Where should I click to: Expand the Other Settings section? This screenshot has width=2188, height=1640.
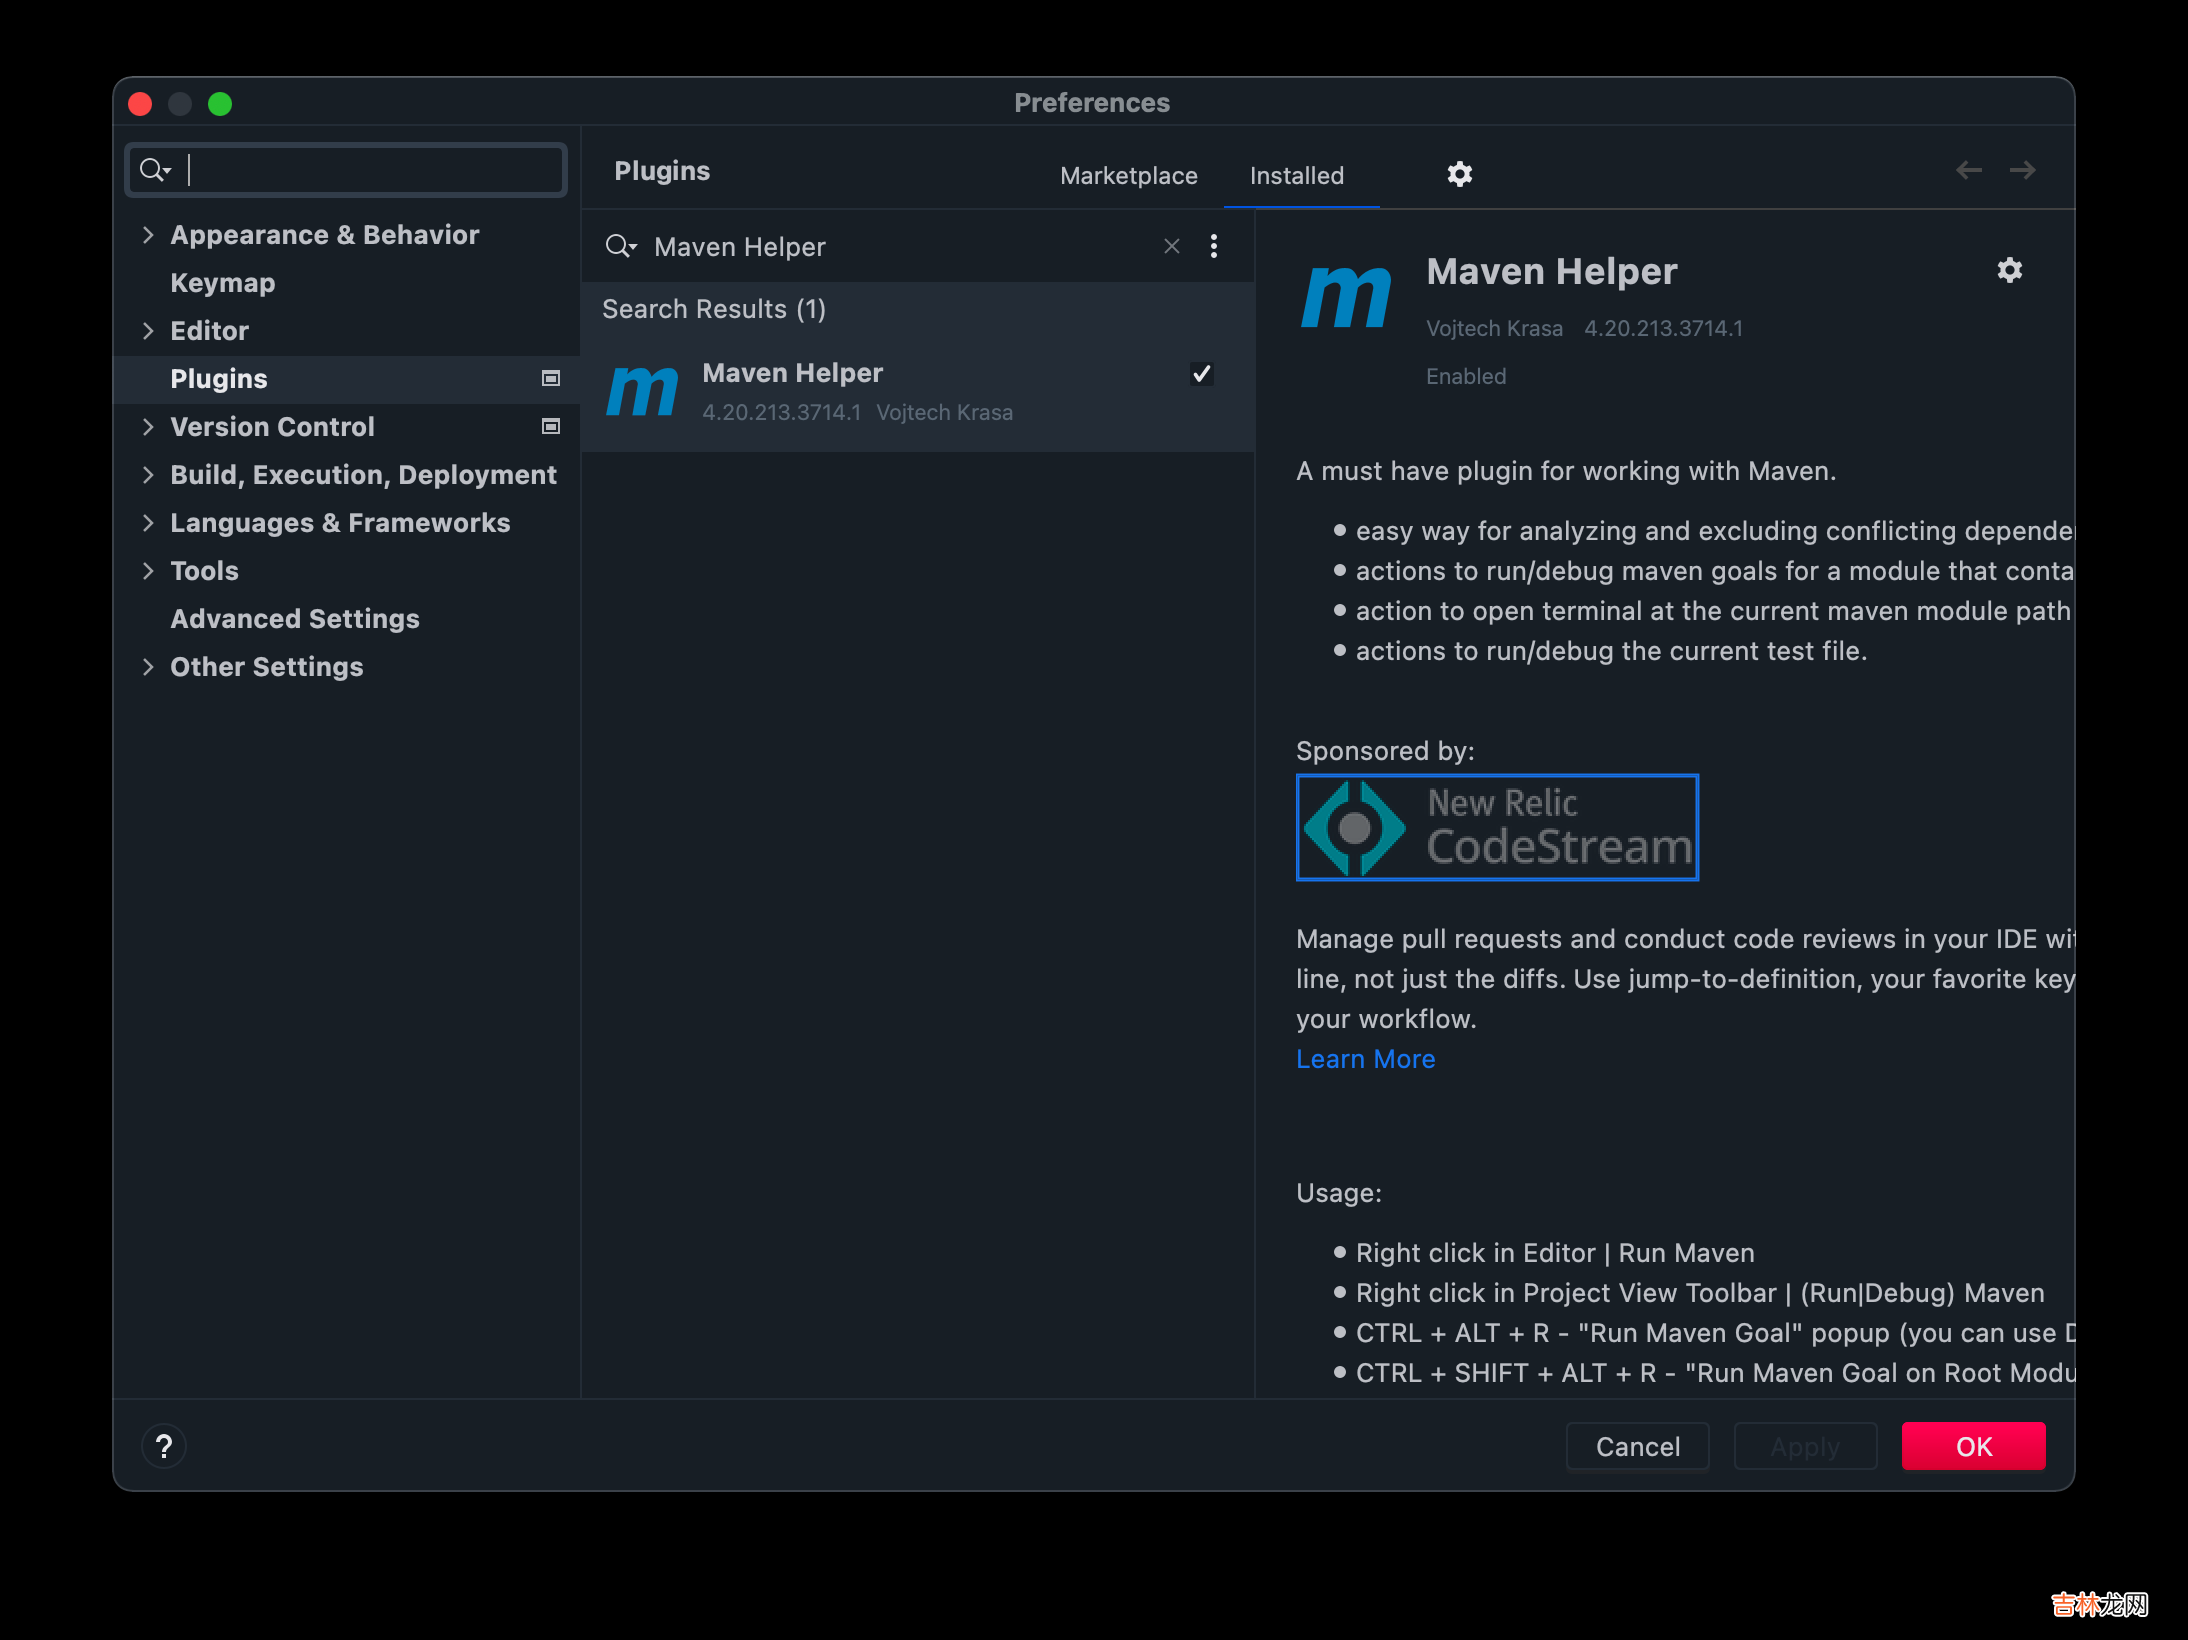coord(148,667)
